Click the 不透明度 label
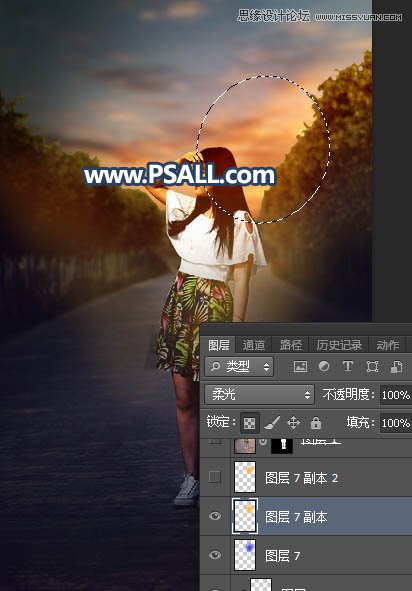The width and height of the screenshot is (412, 591). tap(349, 395)
